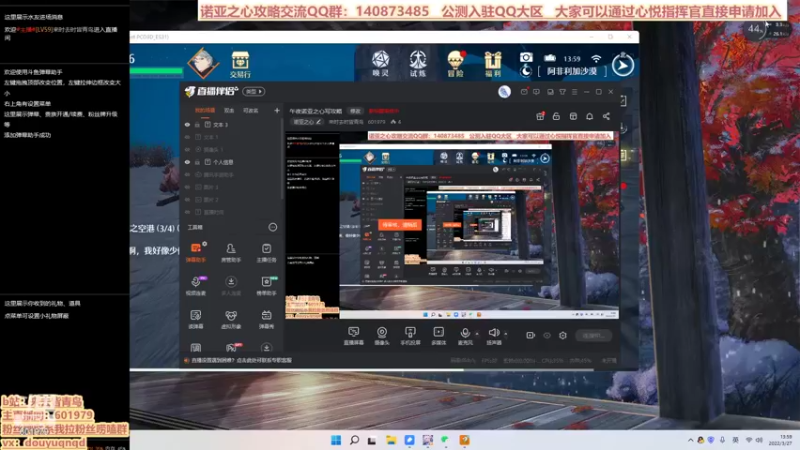Show the 文本 1 source with eye icon
800x450 pixels.
[187, 137]
